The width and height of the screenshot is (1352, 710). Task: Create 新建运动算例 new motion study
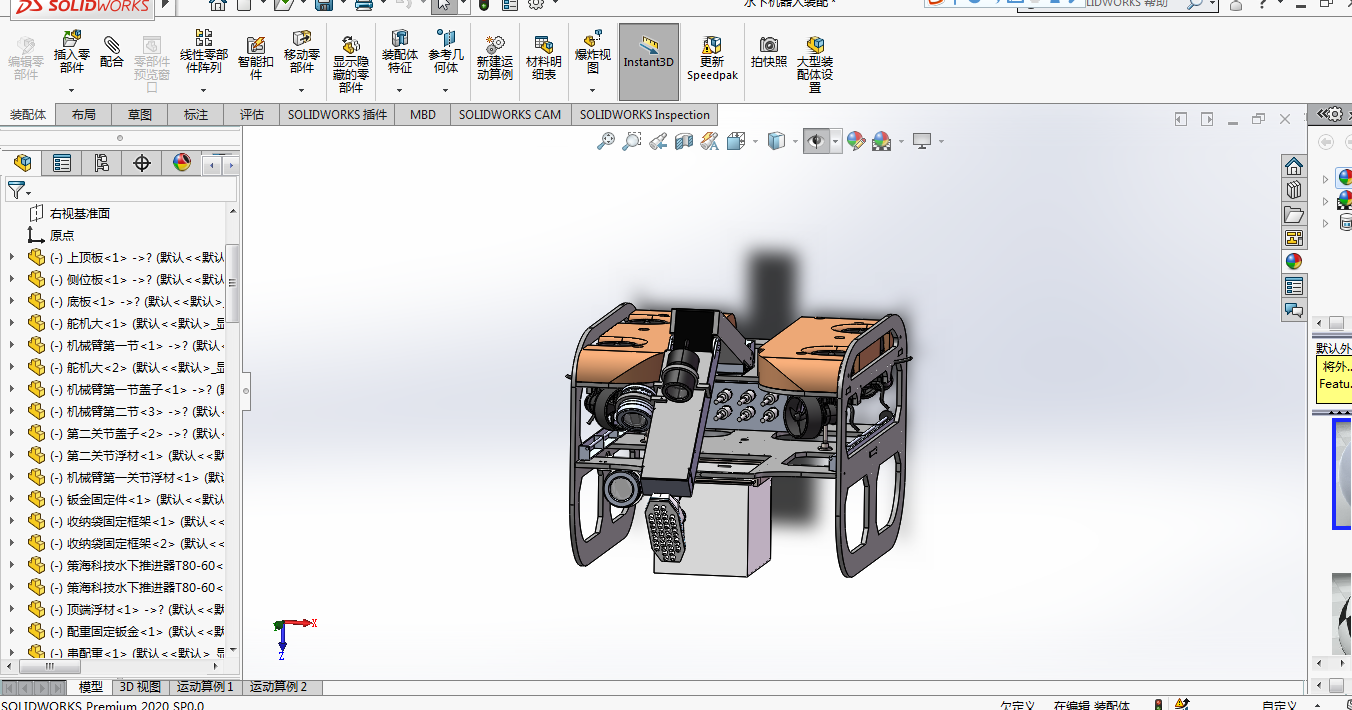[x=494, y=58]
